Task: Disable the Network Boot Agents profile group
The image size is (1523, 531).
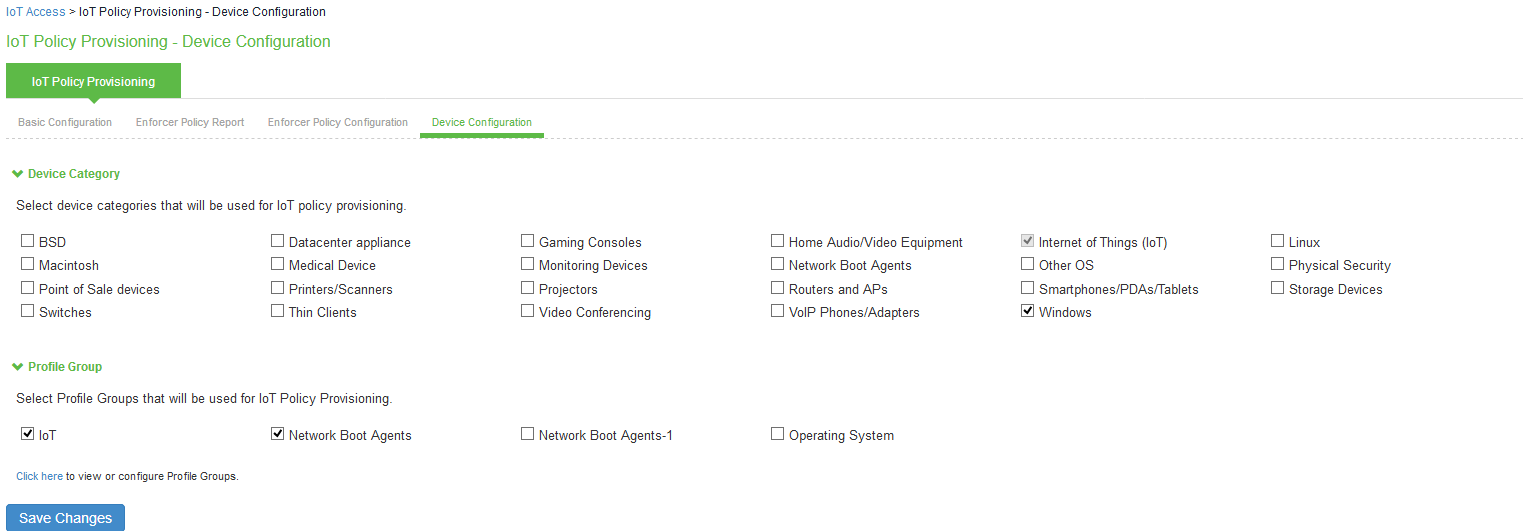Action: 277,434
